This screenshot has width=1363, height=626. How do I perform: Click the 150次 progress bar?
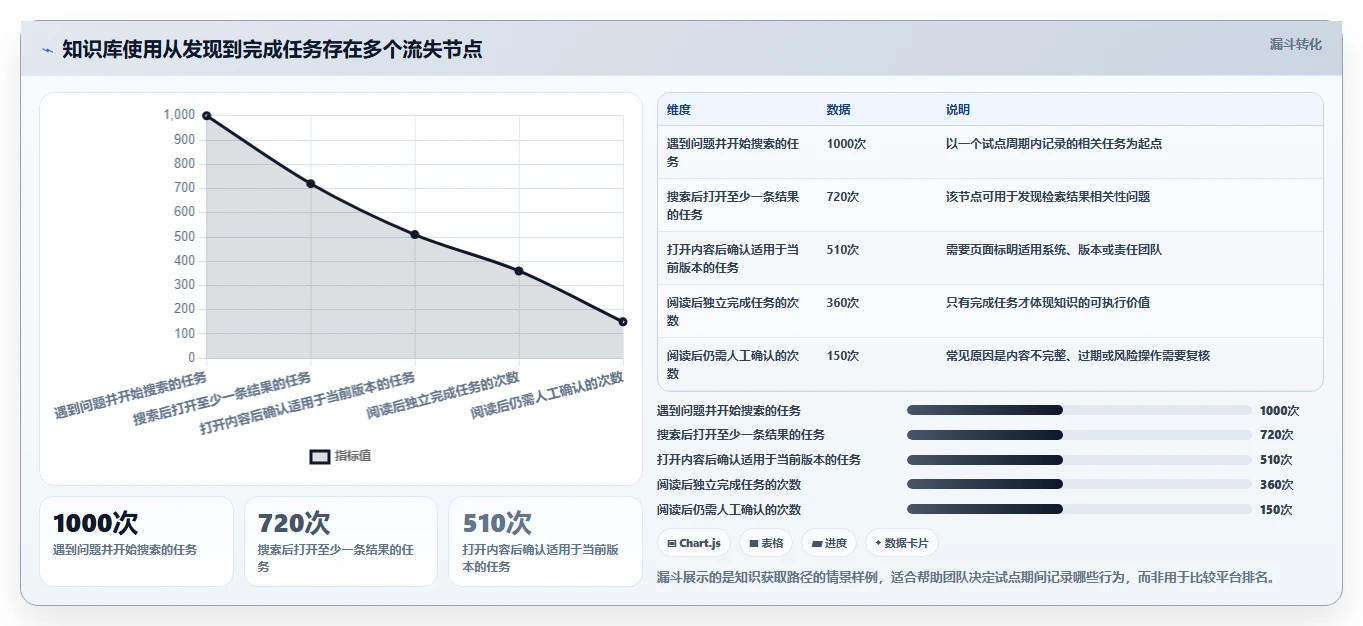pyautogui.click(x=1079, y=509)
